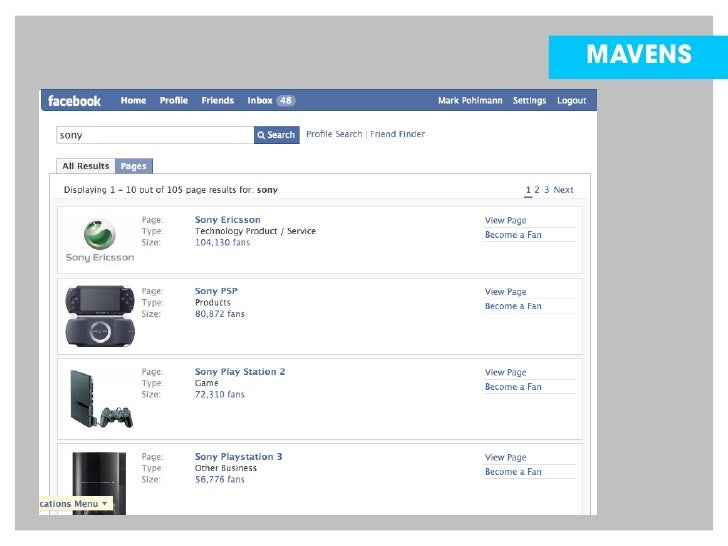Open Sony Play Station 2 title
The image size is (728, 546).
240,372
